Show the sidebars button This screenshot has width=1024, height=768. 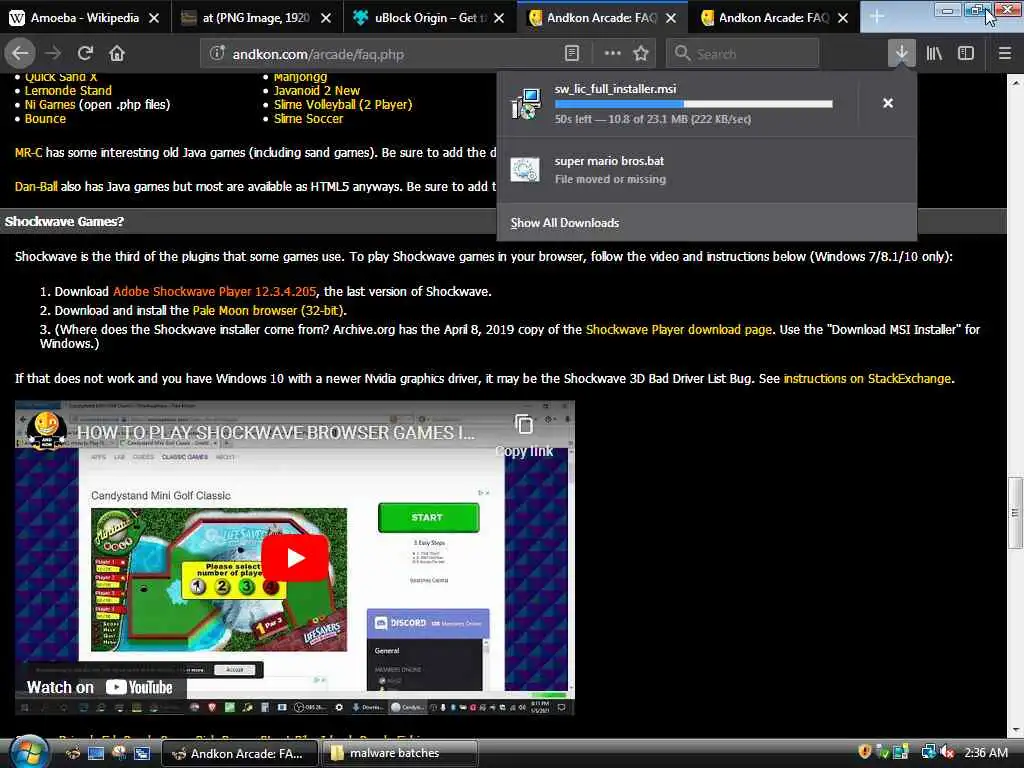point(966,54)
